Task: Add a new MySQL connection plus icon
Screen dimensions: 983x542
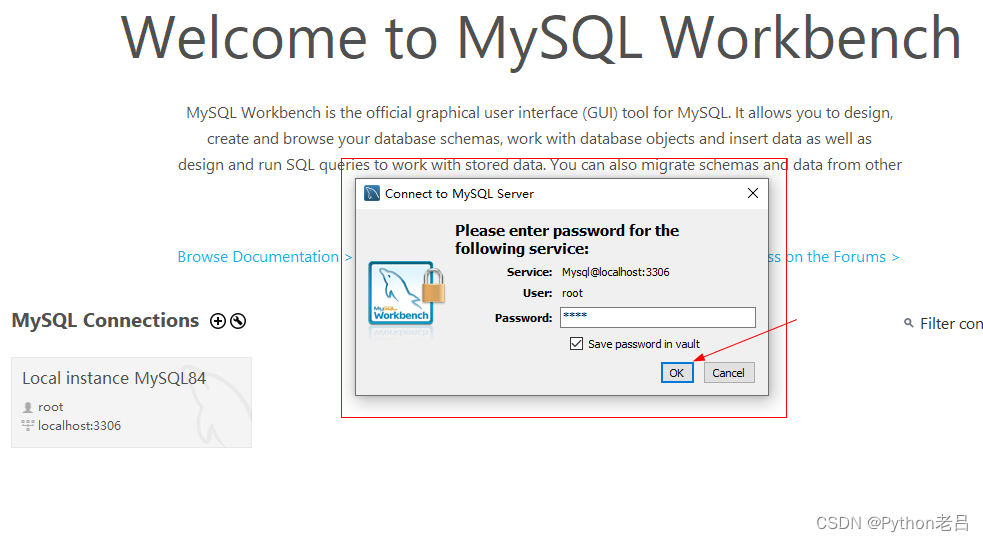Action: [x=218, y=321]
